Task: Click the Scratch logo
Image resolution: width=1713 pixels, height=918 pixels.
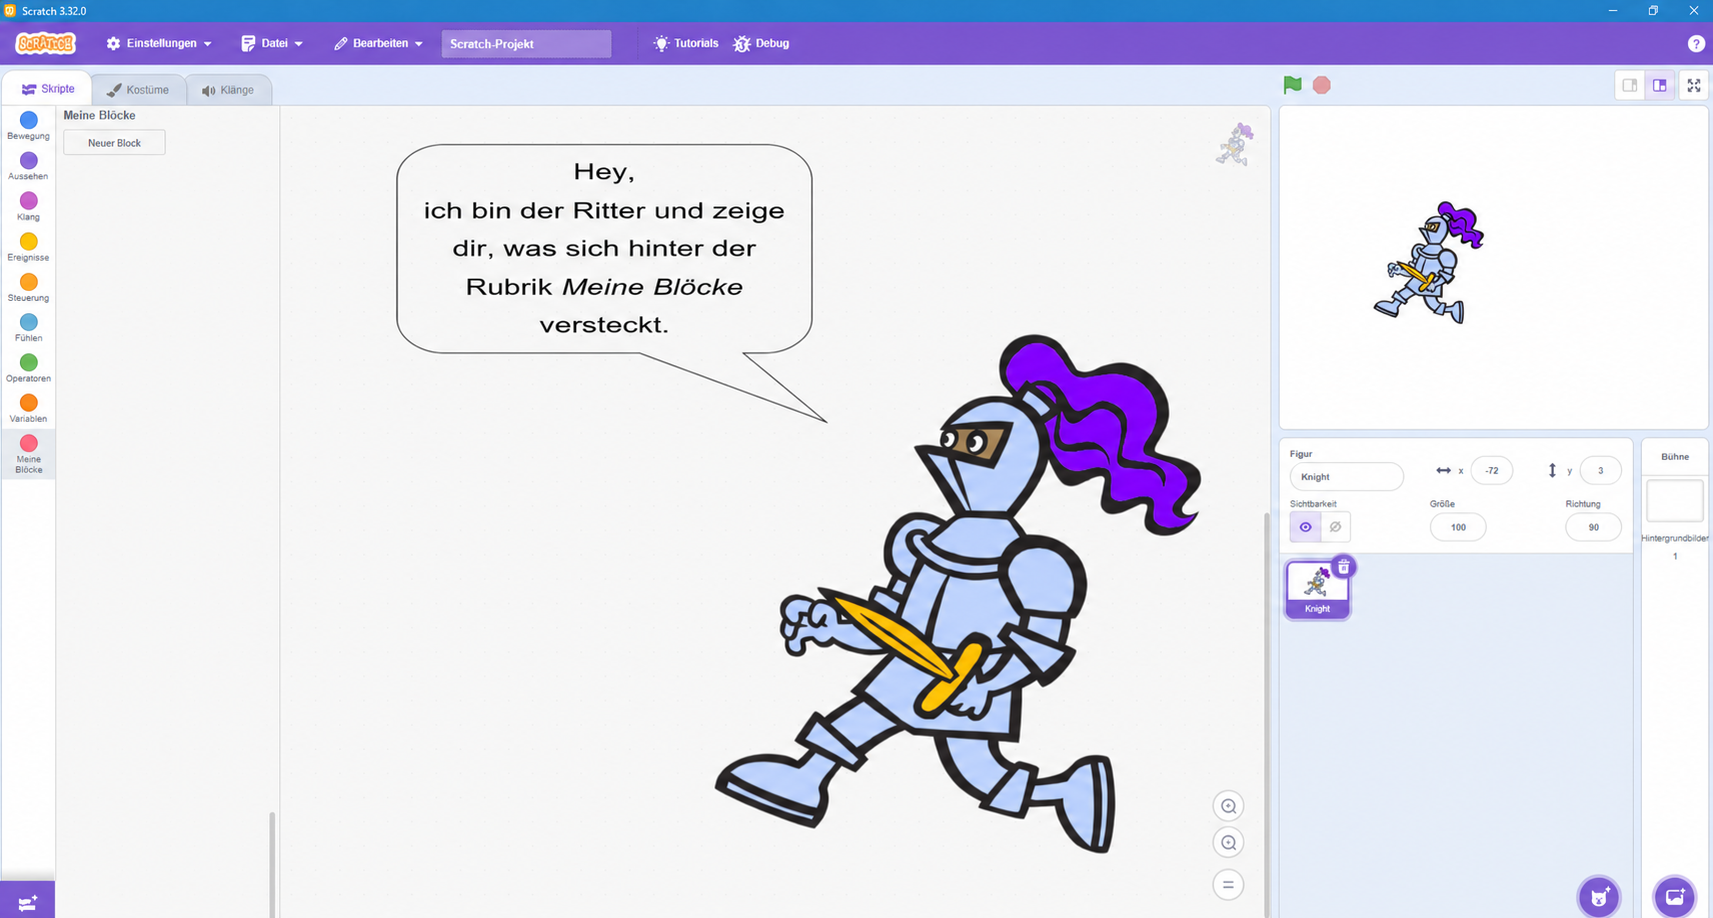Action: click(45, 43)
